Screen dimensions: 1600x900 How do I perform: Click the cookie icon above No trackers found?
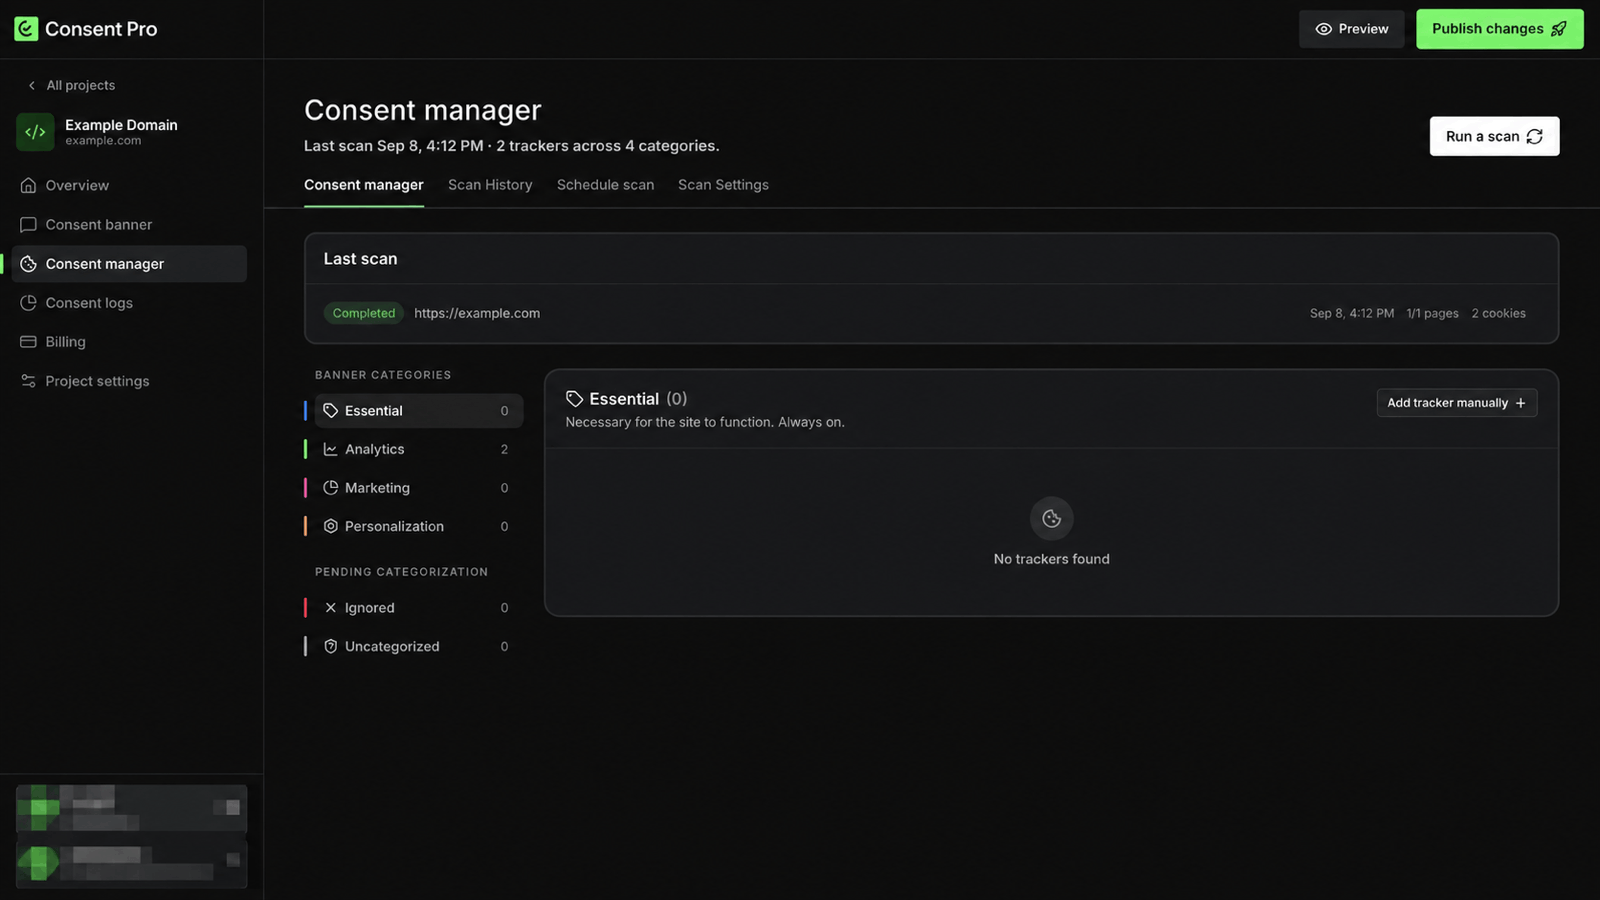click(x=1051, y=518)
